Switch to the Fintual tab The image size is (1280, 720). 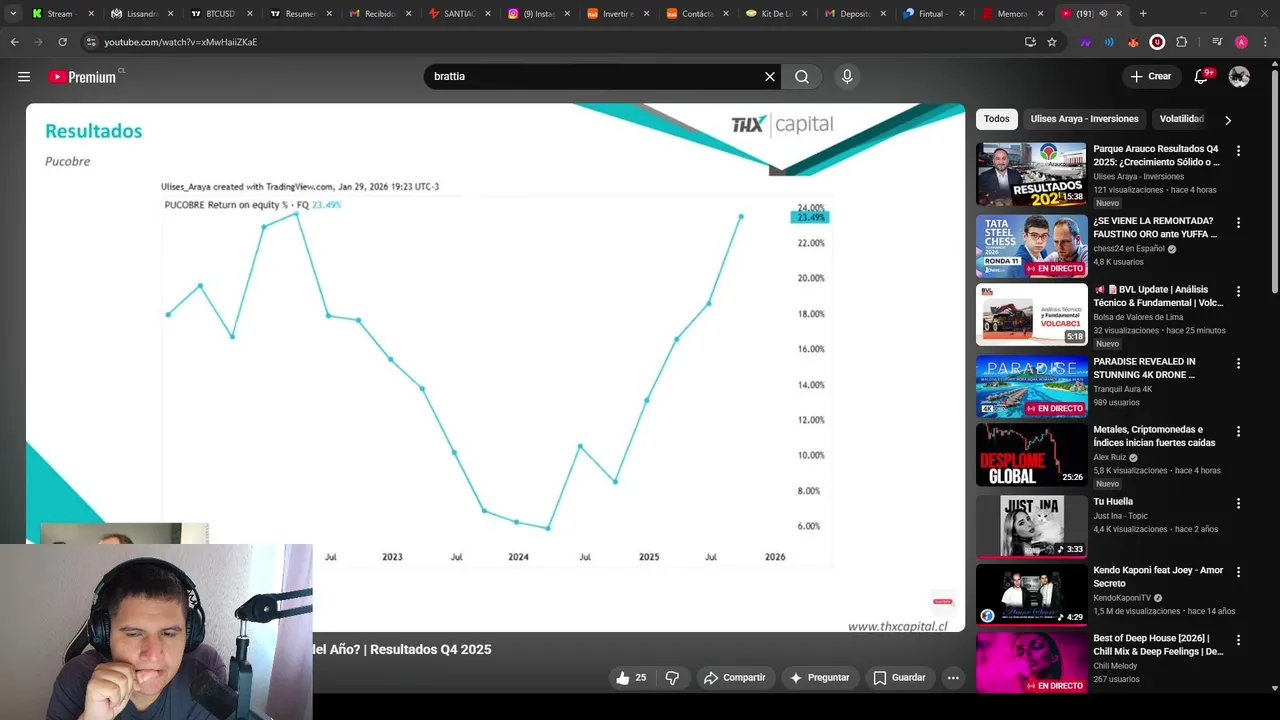coord(934,14)
